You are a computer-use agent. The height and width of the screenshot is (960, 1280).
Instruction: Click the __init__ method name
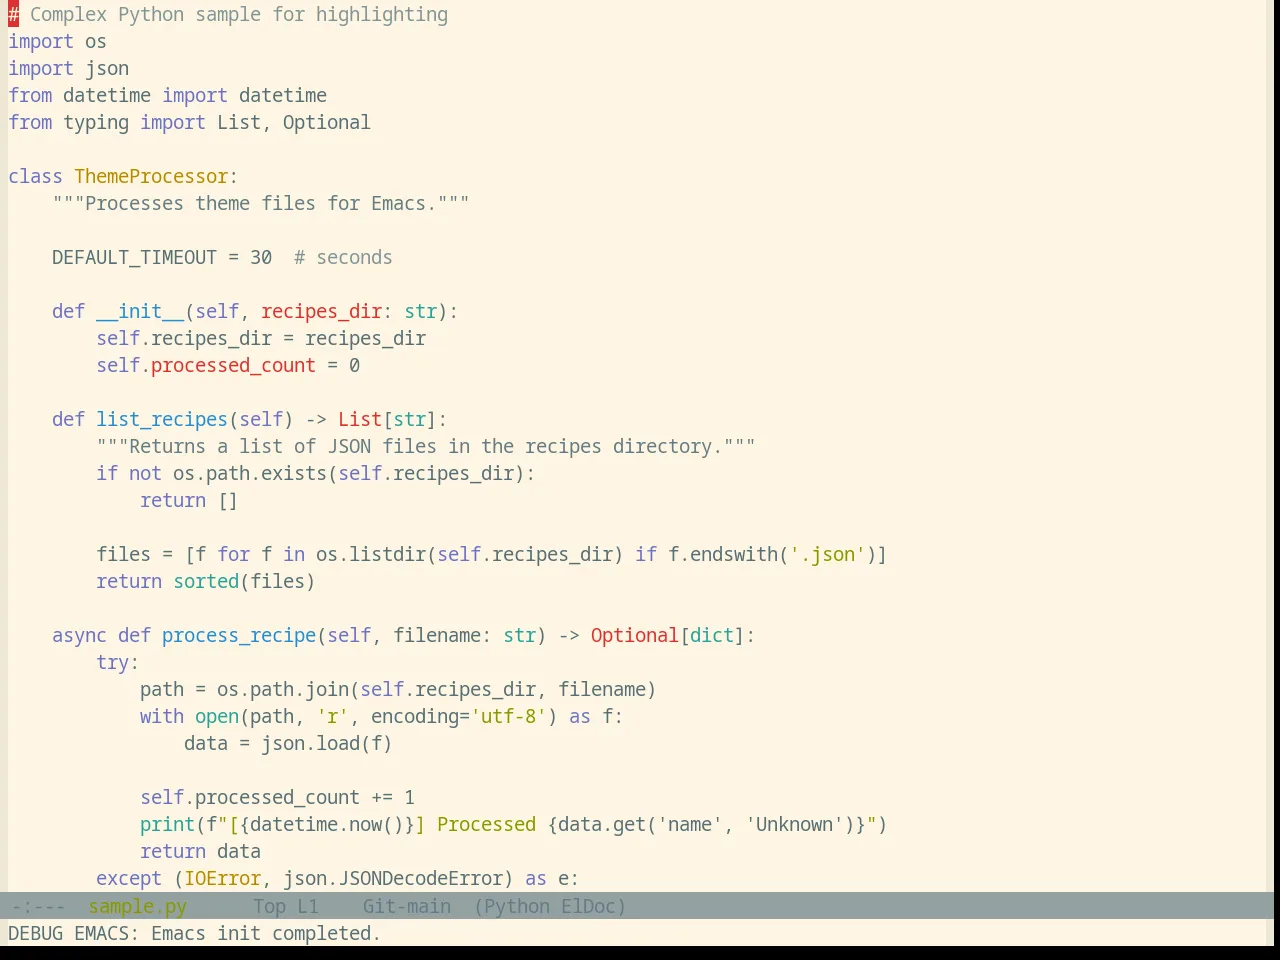(140, 311)
